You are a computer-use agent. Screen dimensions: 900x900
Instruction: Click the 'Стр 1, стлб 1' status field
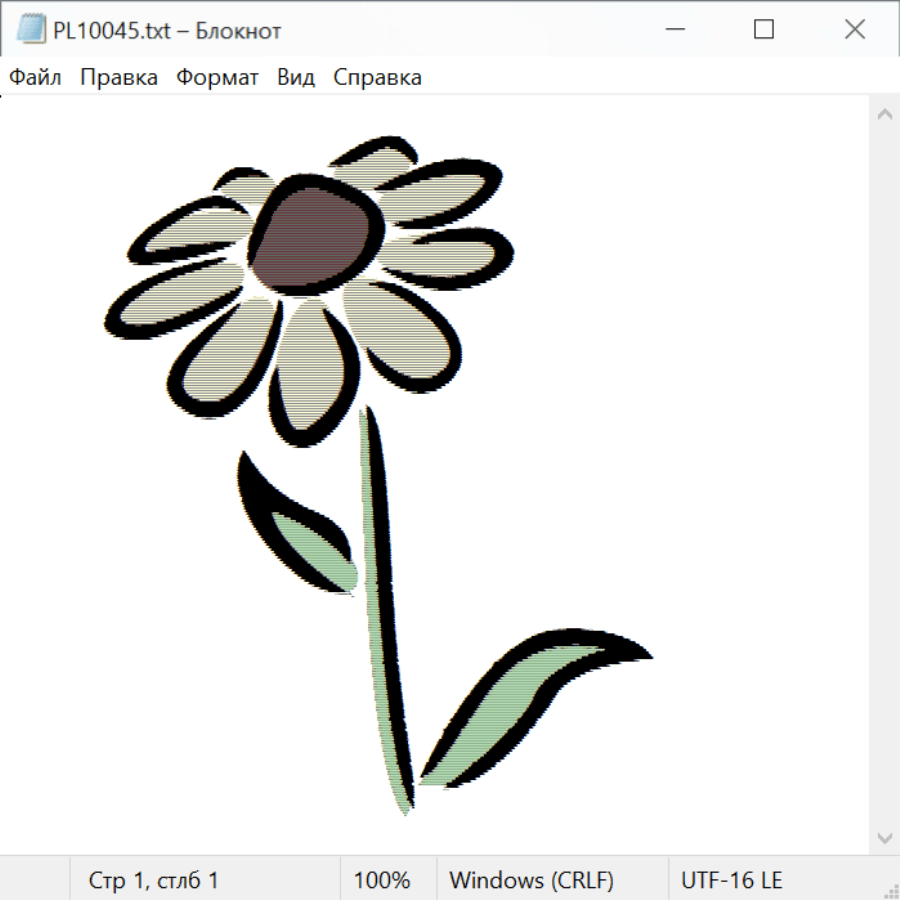coord(154,880)
